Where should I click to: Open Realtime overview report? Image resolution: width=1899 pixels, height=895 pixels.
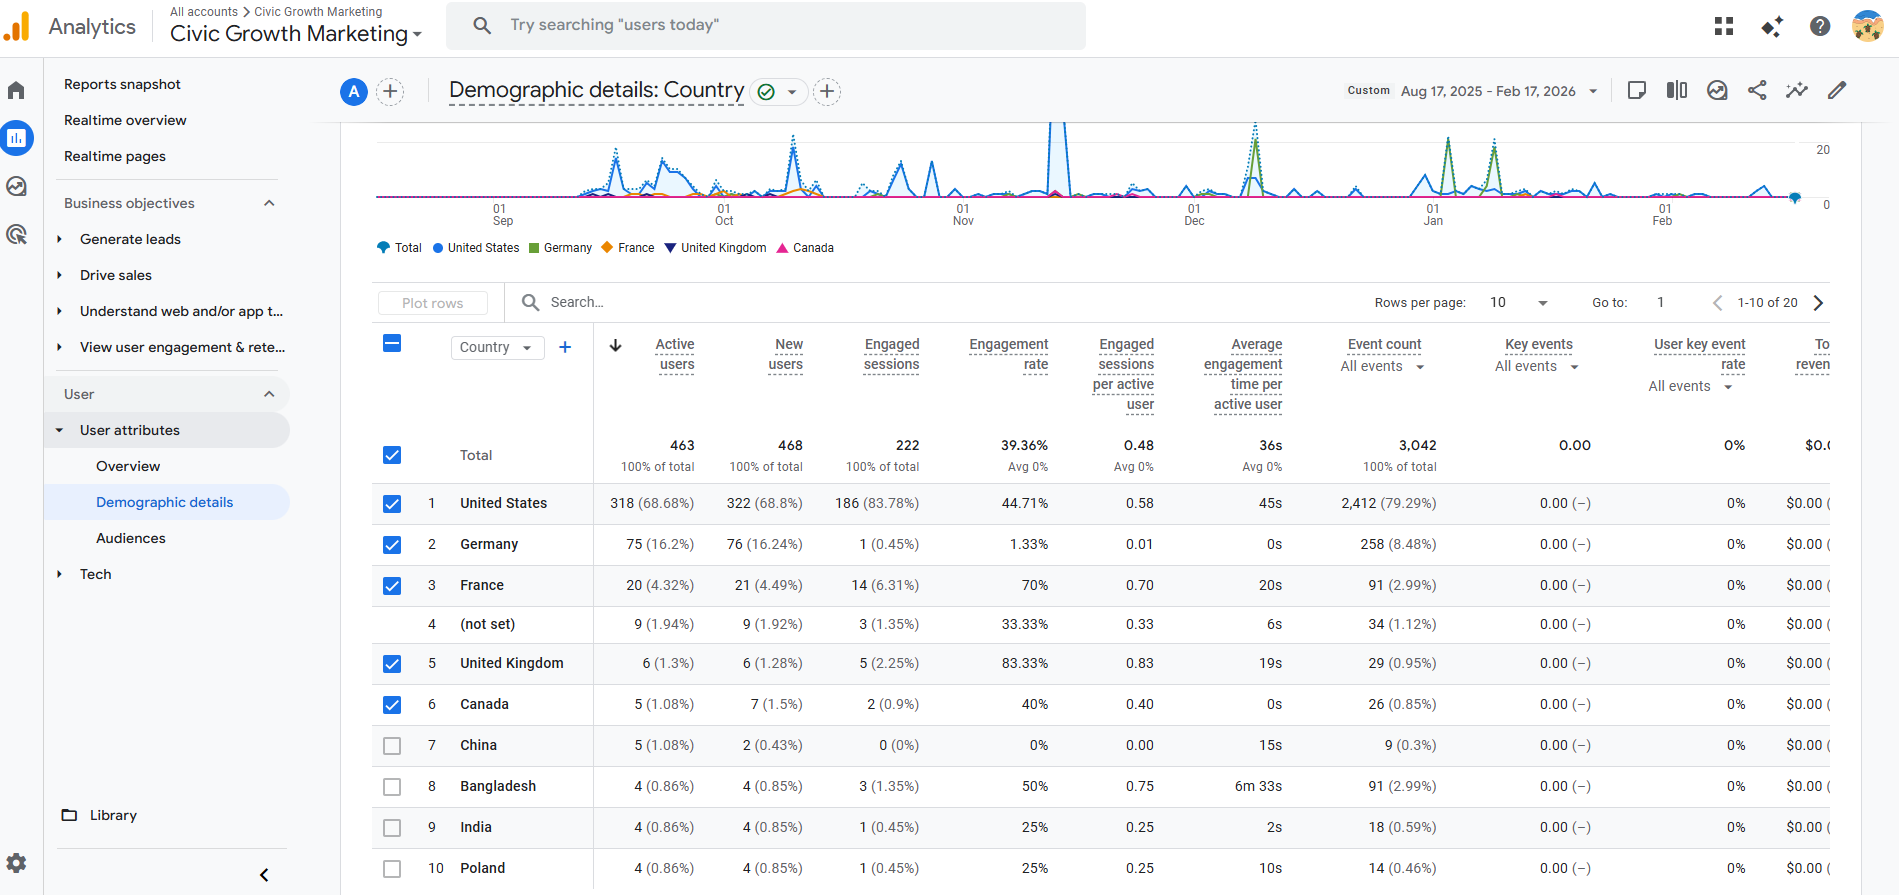125,120
